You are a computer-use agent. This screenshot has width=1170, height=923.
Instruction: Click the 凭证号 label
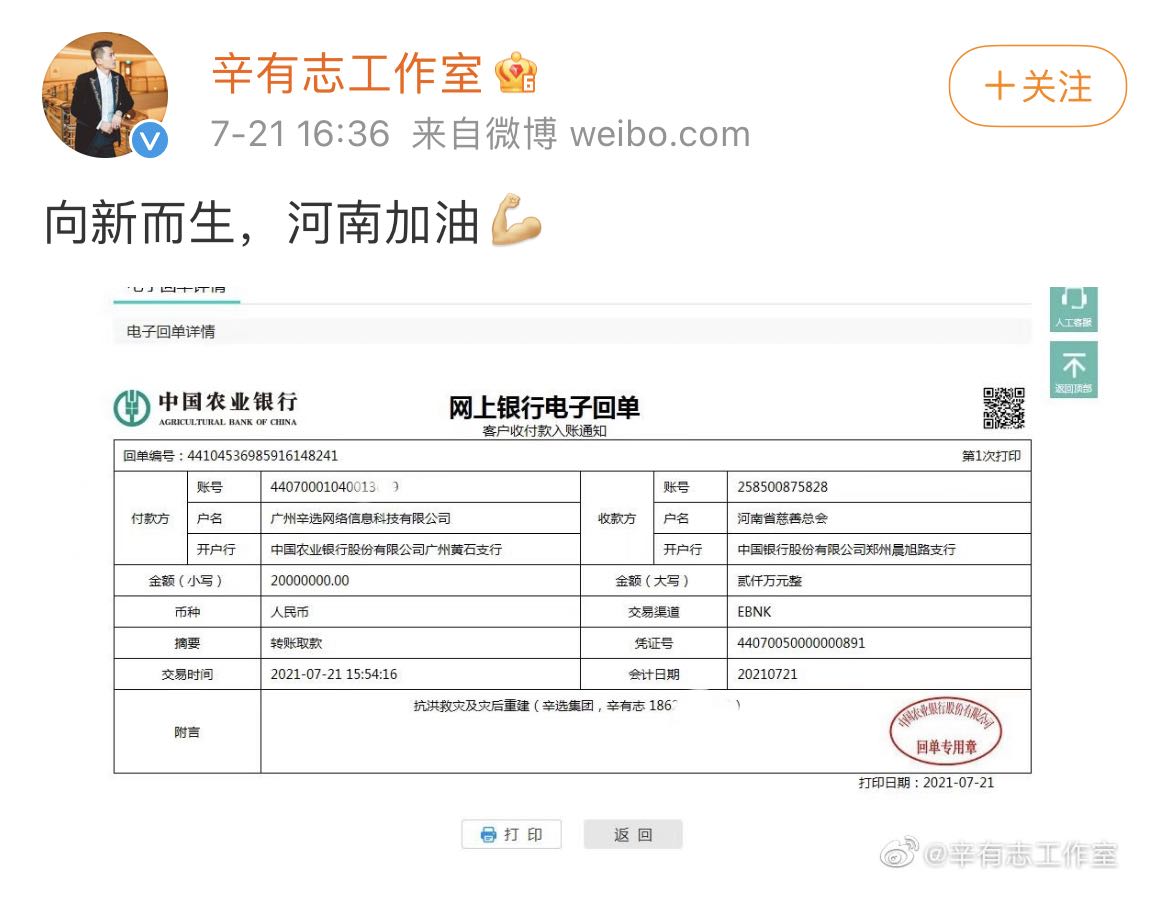(654, 643)
